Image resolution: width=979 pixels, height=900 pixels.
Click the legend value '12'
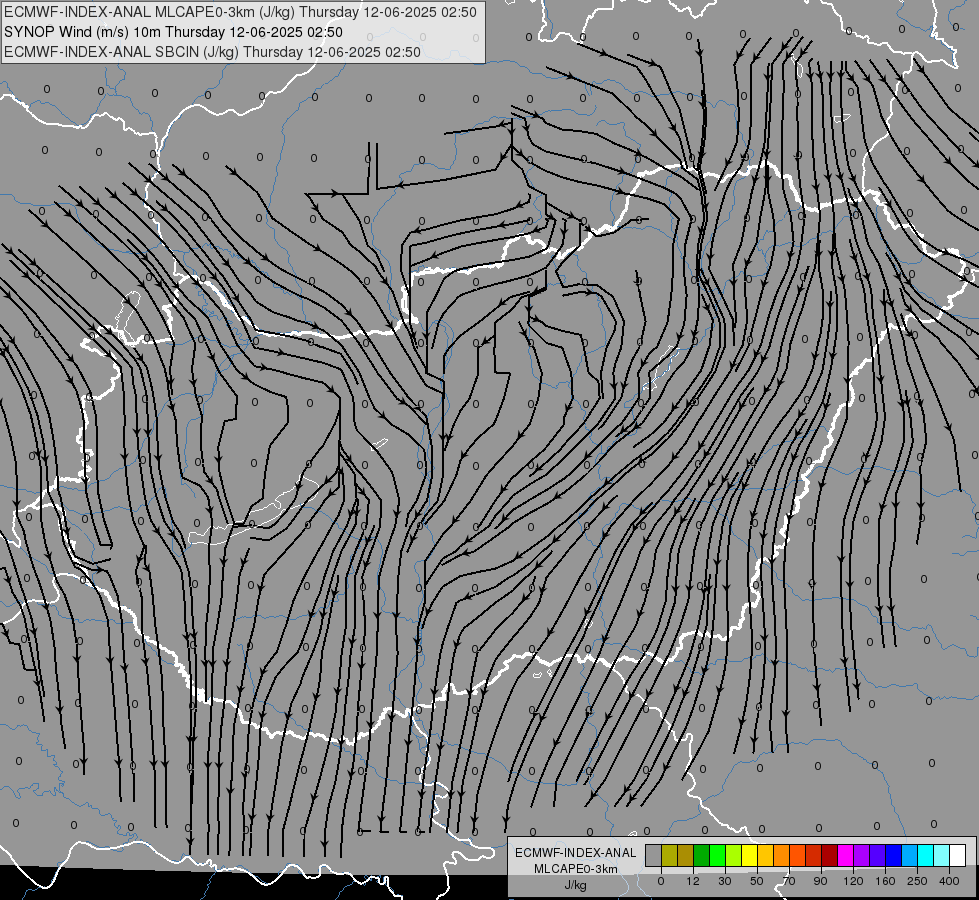coord(693,881)
